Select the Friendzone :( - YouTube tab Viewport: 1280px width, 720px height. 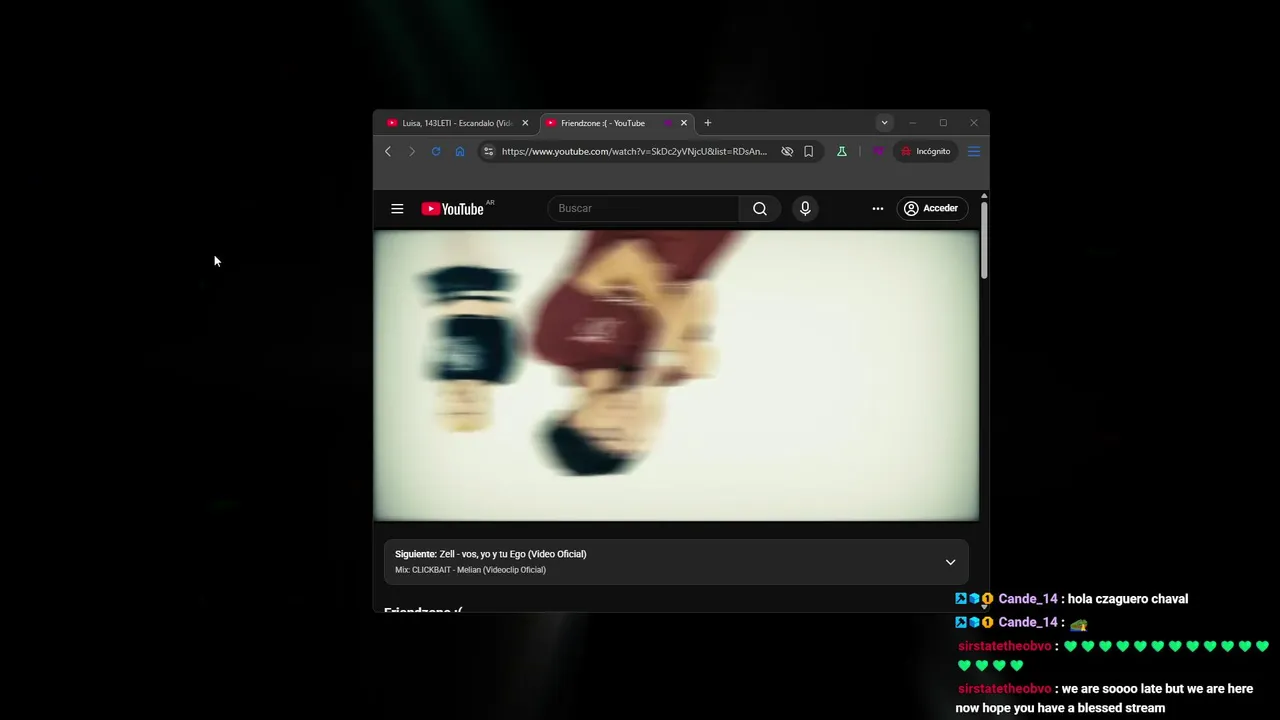[x=617, y=123]
